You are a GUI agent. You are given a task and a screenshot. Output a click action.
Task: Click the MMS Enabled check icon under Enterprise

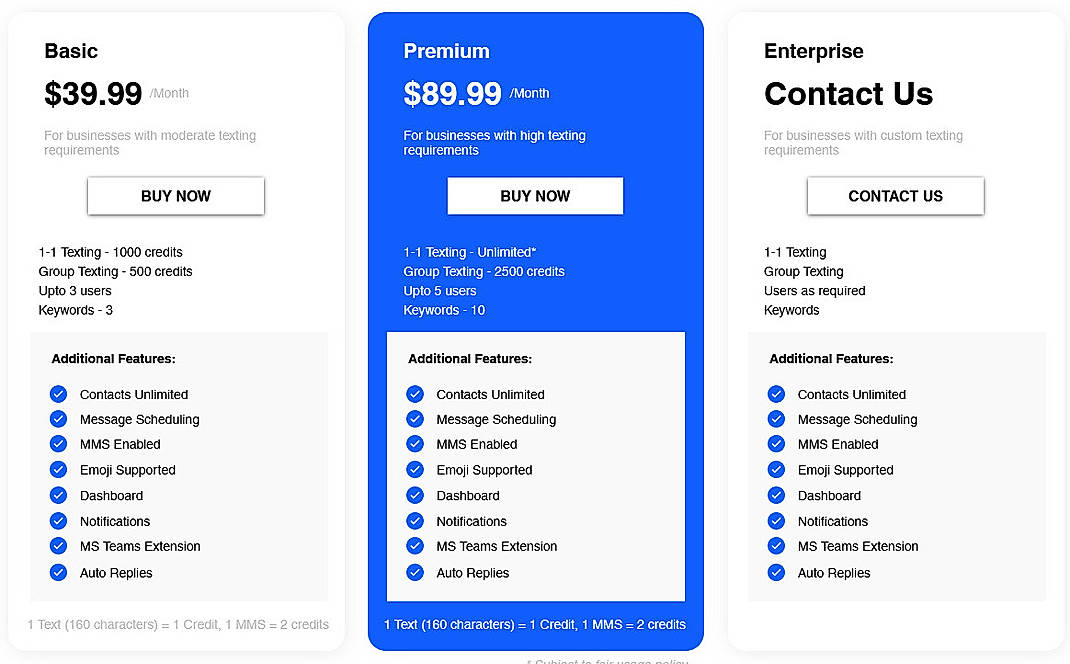776,444
